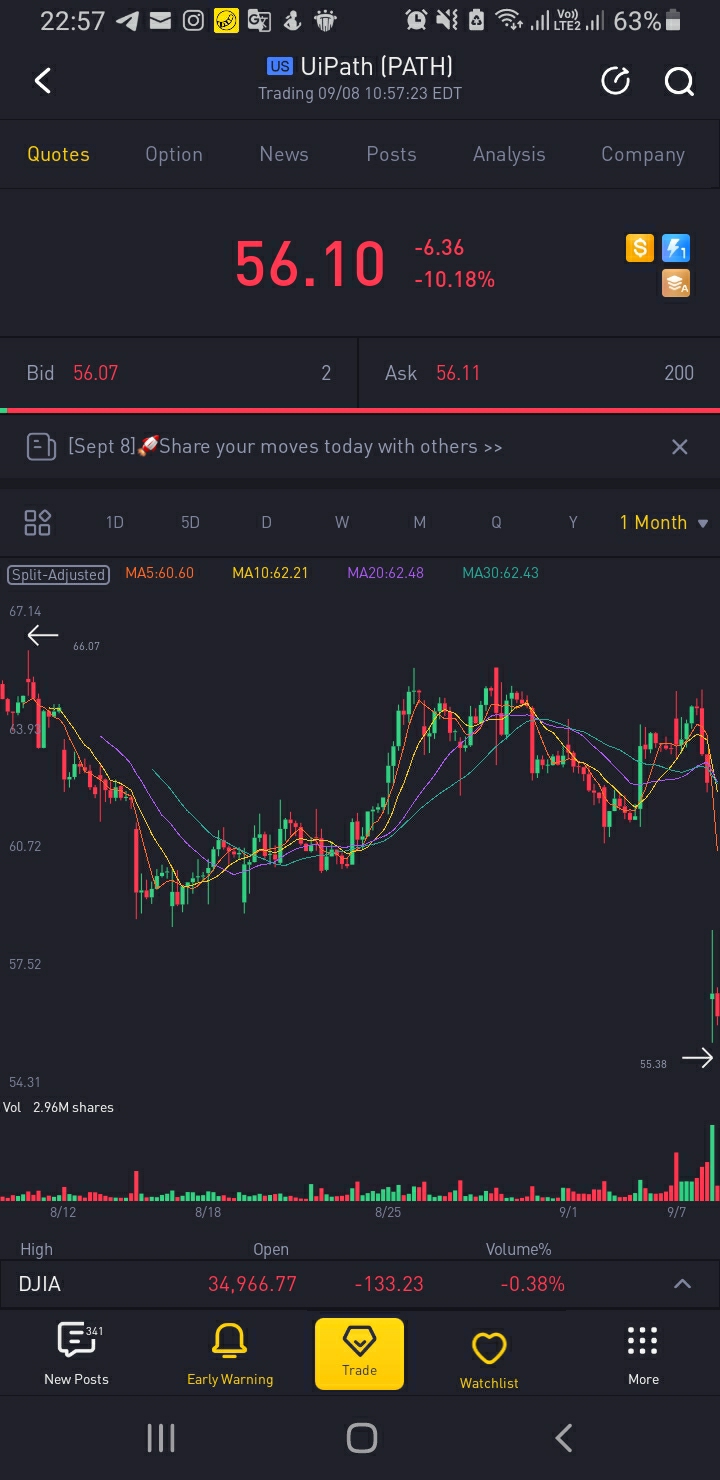Viewport: 720px width, 1480px height.
Task: Open the 1 Month interval dropdown
Action: click(663, 522)
